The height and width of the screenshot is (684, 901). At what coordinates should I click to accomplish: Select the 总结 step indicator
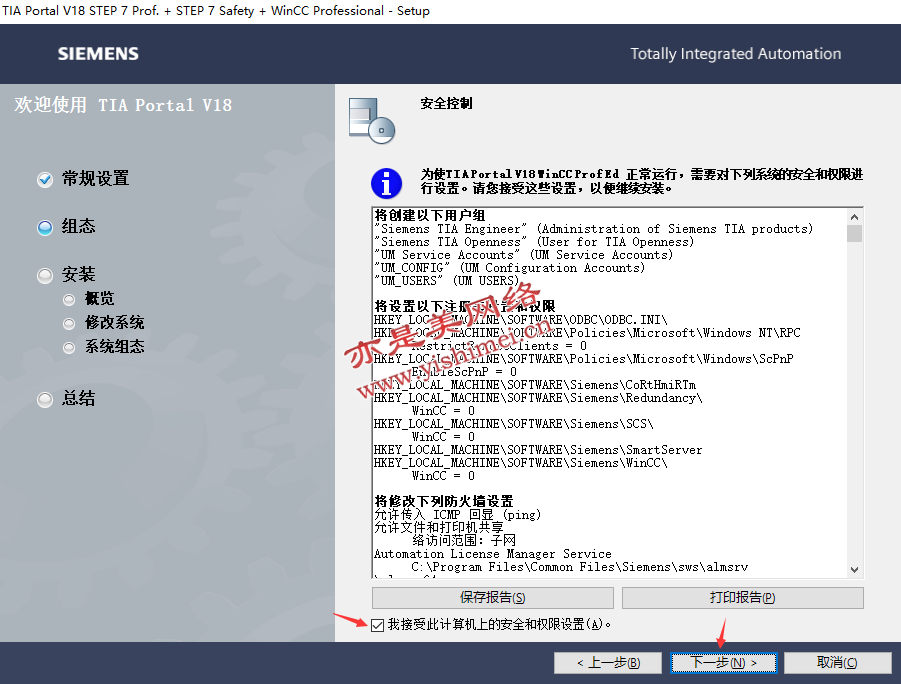(x=45, y=399)
